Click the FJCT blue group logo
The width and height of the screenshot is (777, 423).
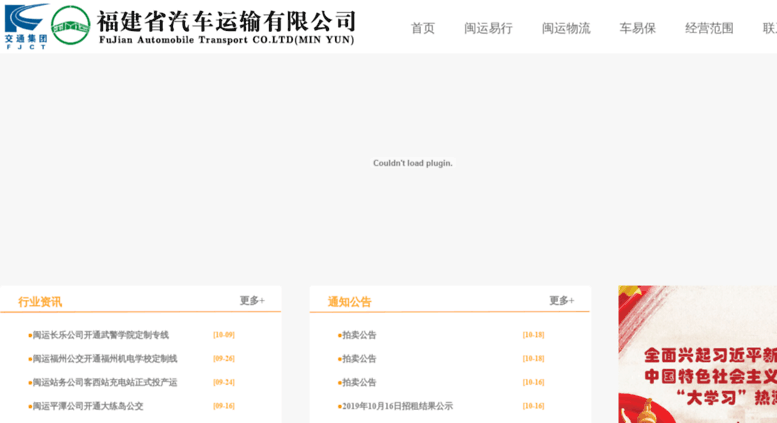pos(27,26)
